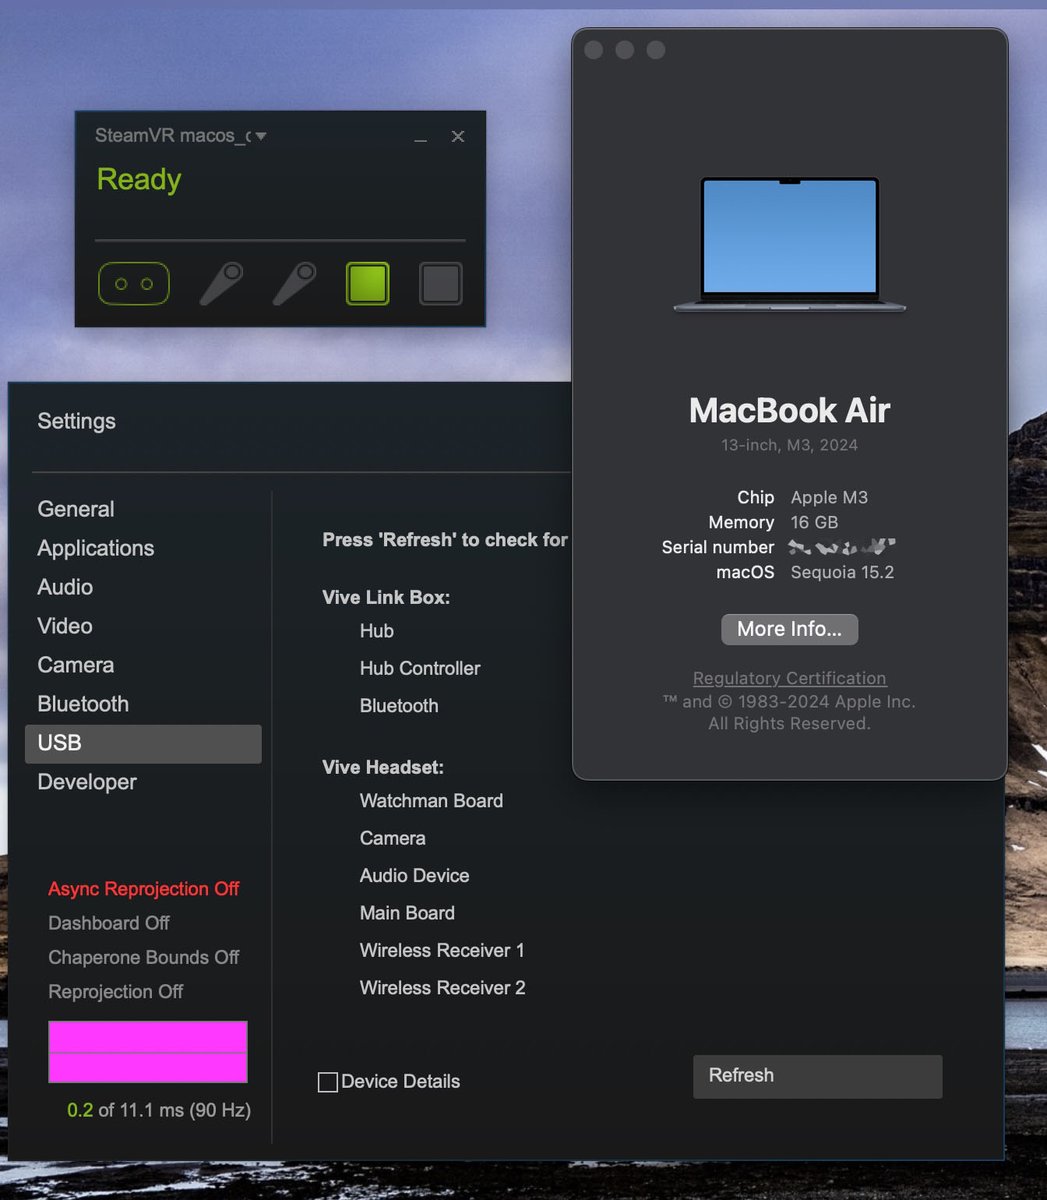Click More Info in About This Mac

tap(789, 629)
